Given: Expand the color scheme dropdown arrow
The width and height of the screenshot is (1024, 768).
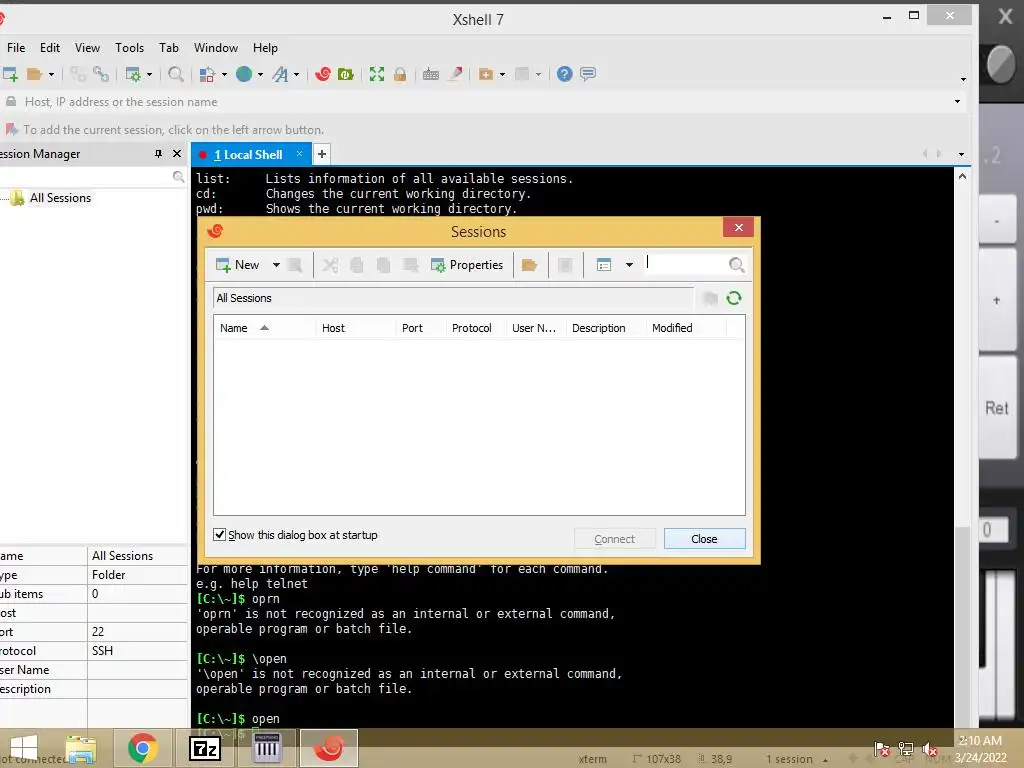Looking at the screenshot, I should (x=224, y=74).
